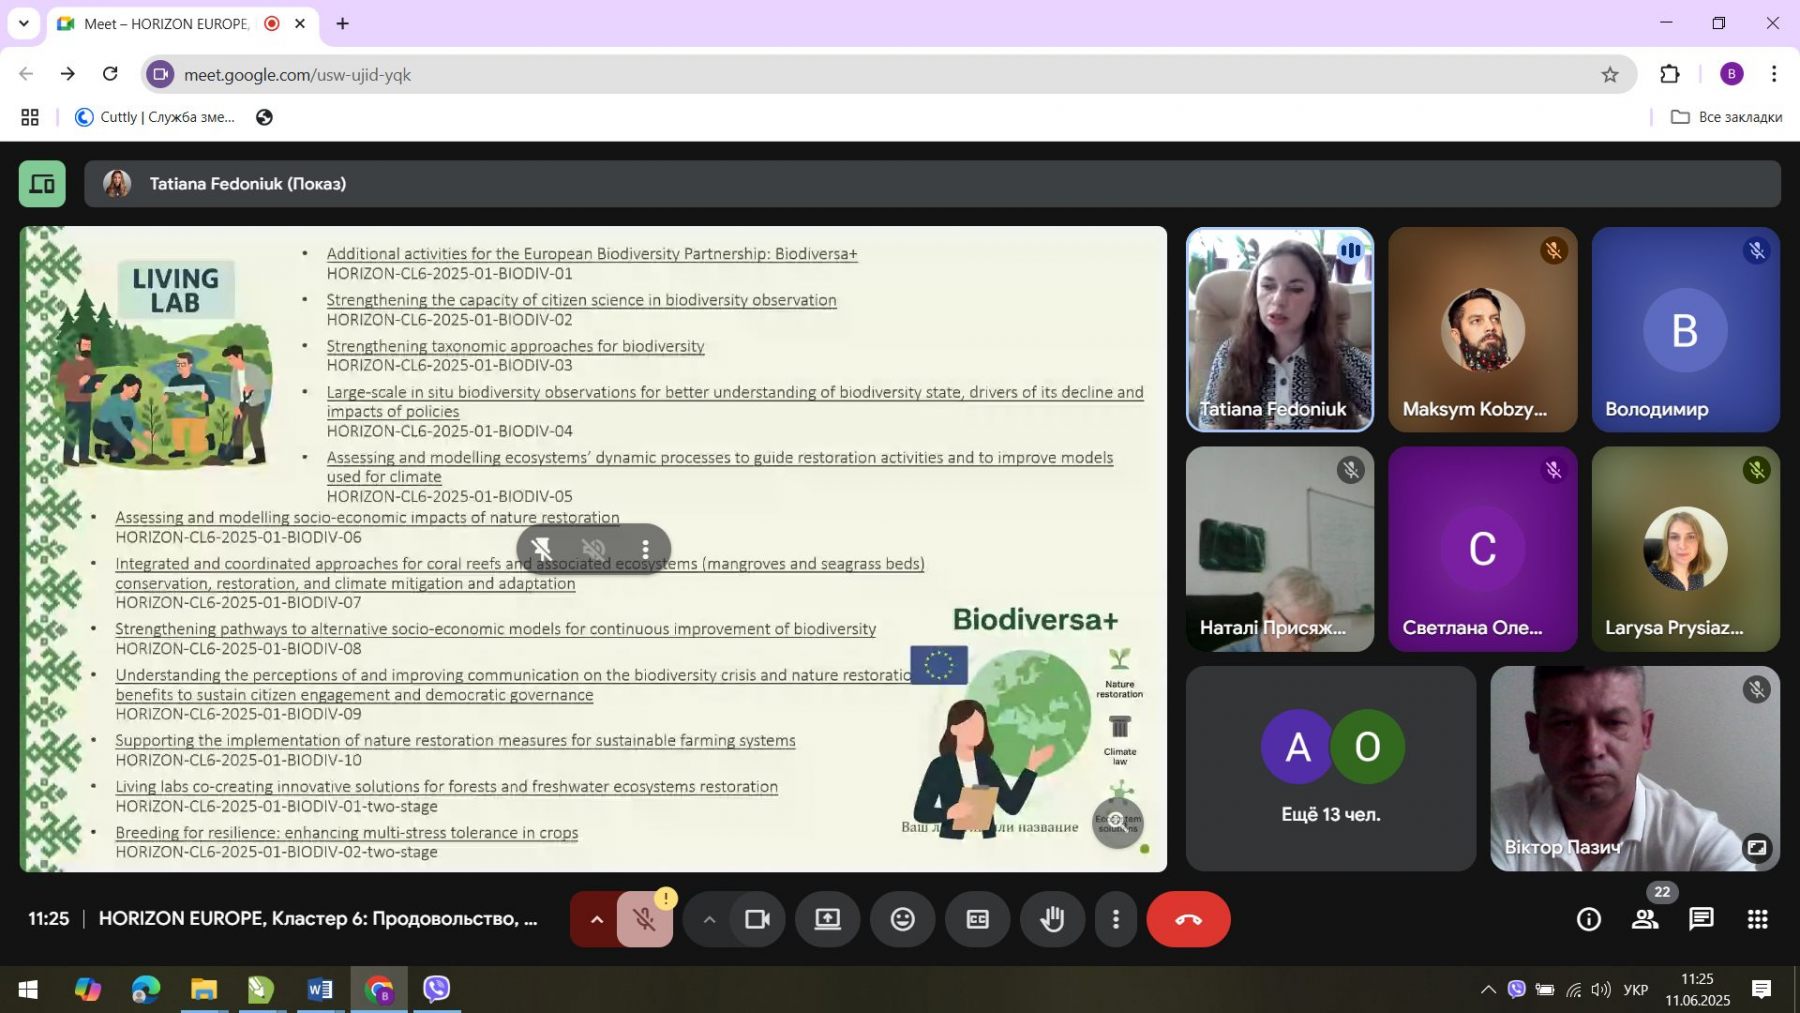1800x1013 pixels.
Task: Open video settings chevron beside camera
Action: (709, 919)
